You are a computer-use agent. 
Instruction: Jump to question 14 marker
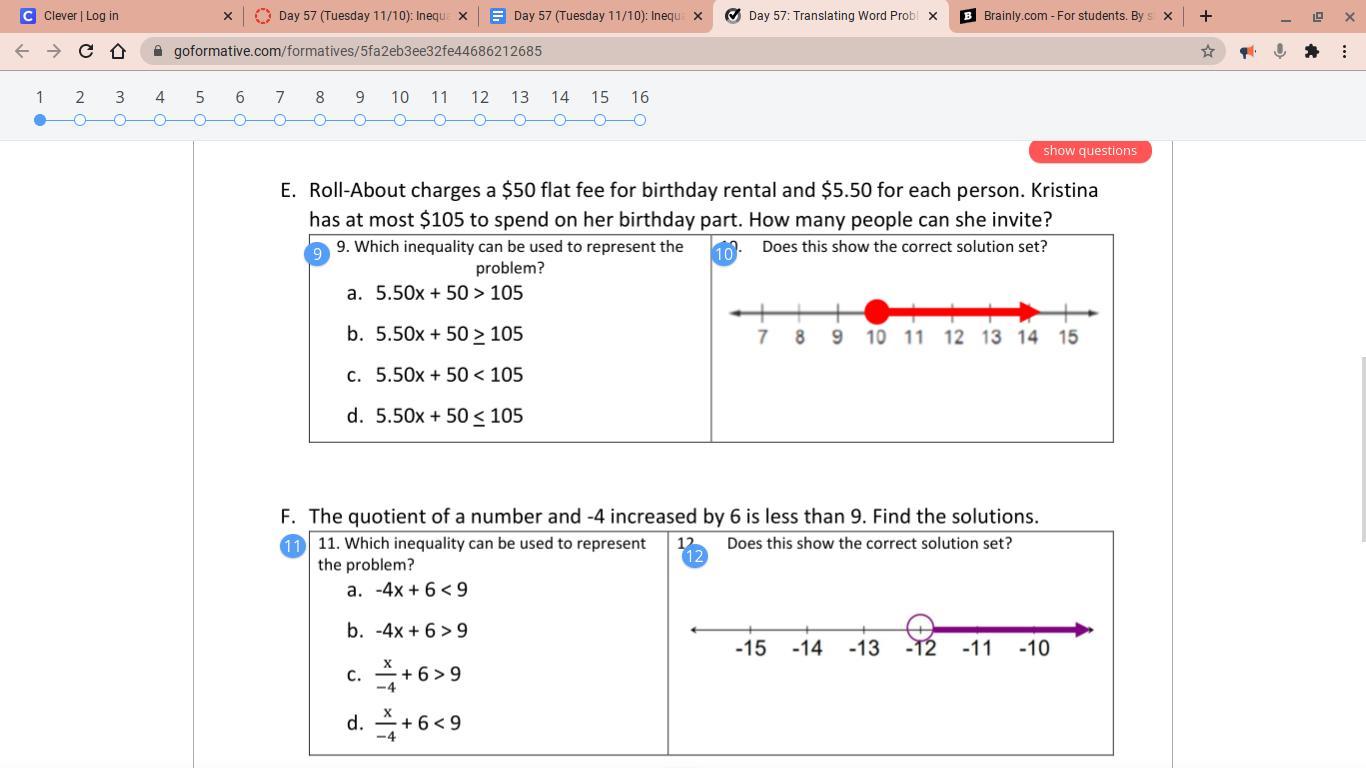(560, 120)
